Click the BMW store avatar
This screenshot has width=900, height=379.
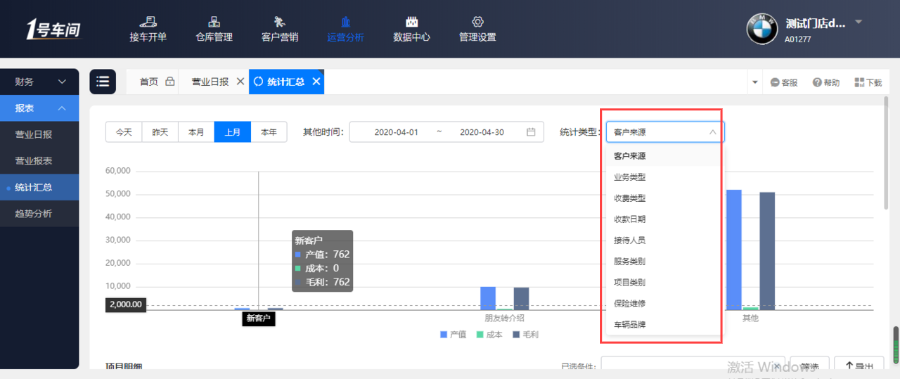762,29
